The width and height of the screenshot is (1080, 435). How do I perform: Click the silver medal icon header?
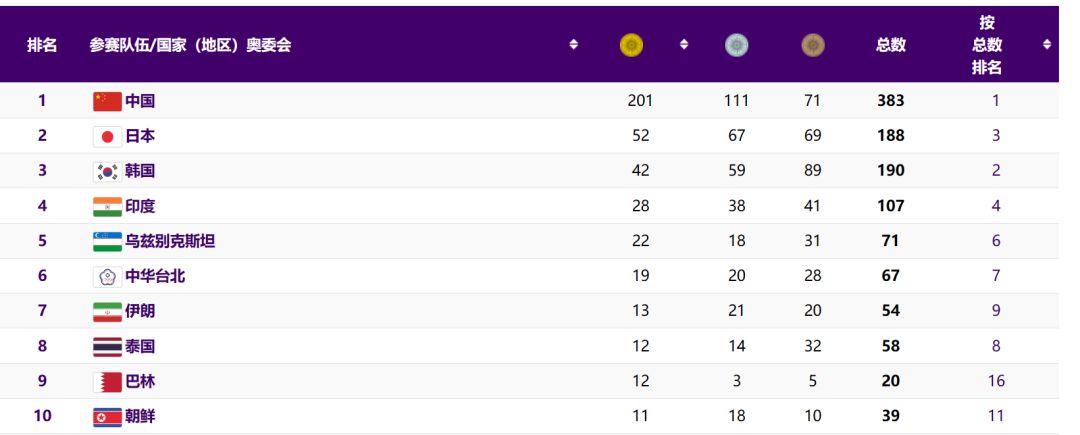(x=736, y=45)
